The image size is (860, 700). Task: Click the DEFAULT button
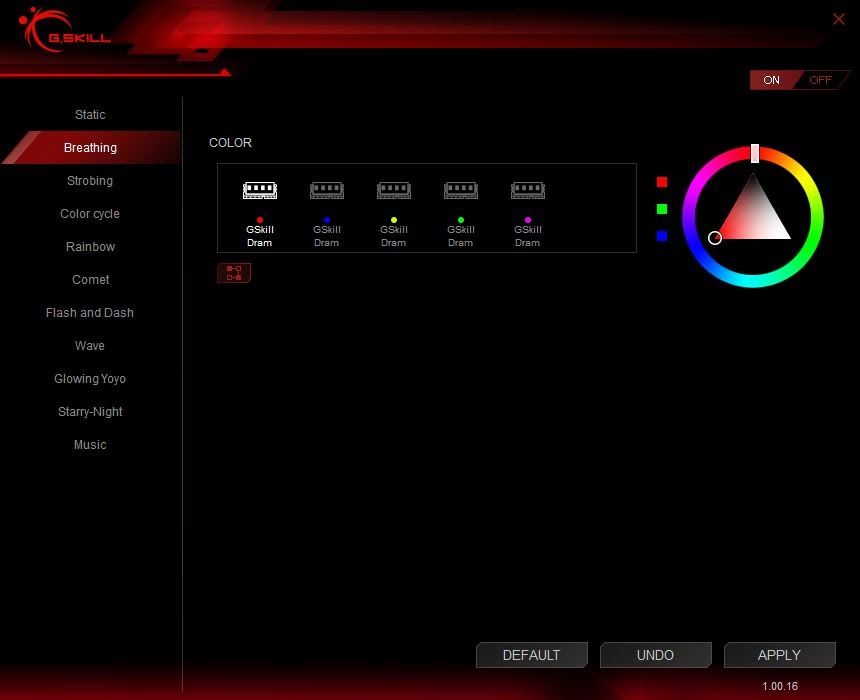531,655
